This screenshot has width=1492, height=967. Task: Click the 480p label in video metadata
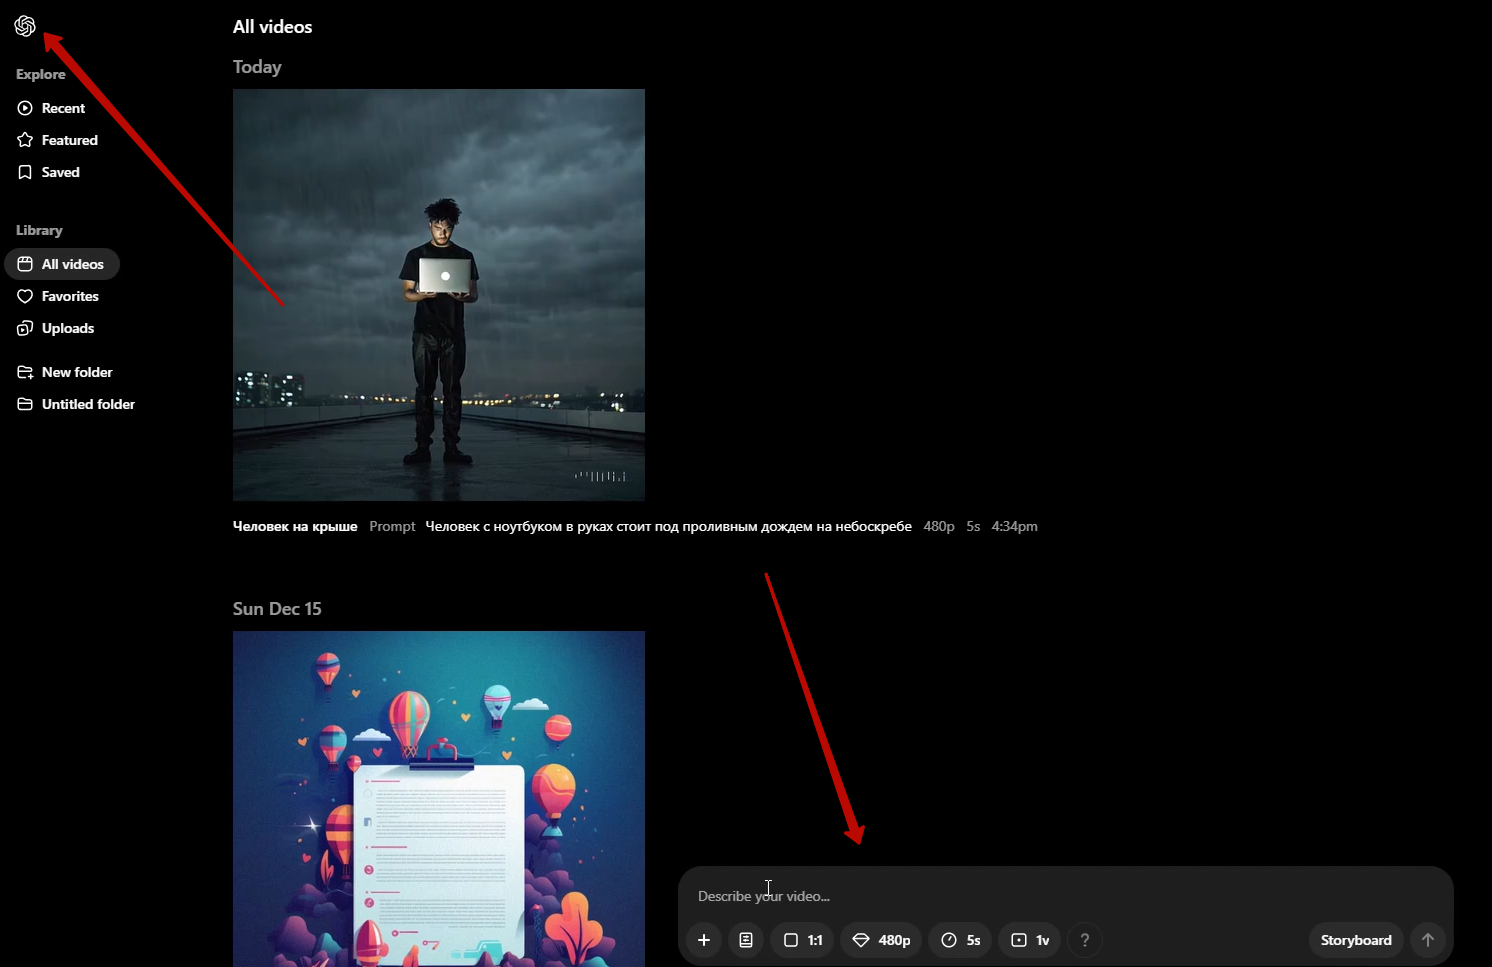coord(939,526)
